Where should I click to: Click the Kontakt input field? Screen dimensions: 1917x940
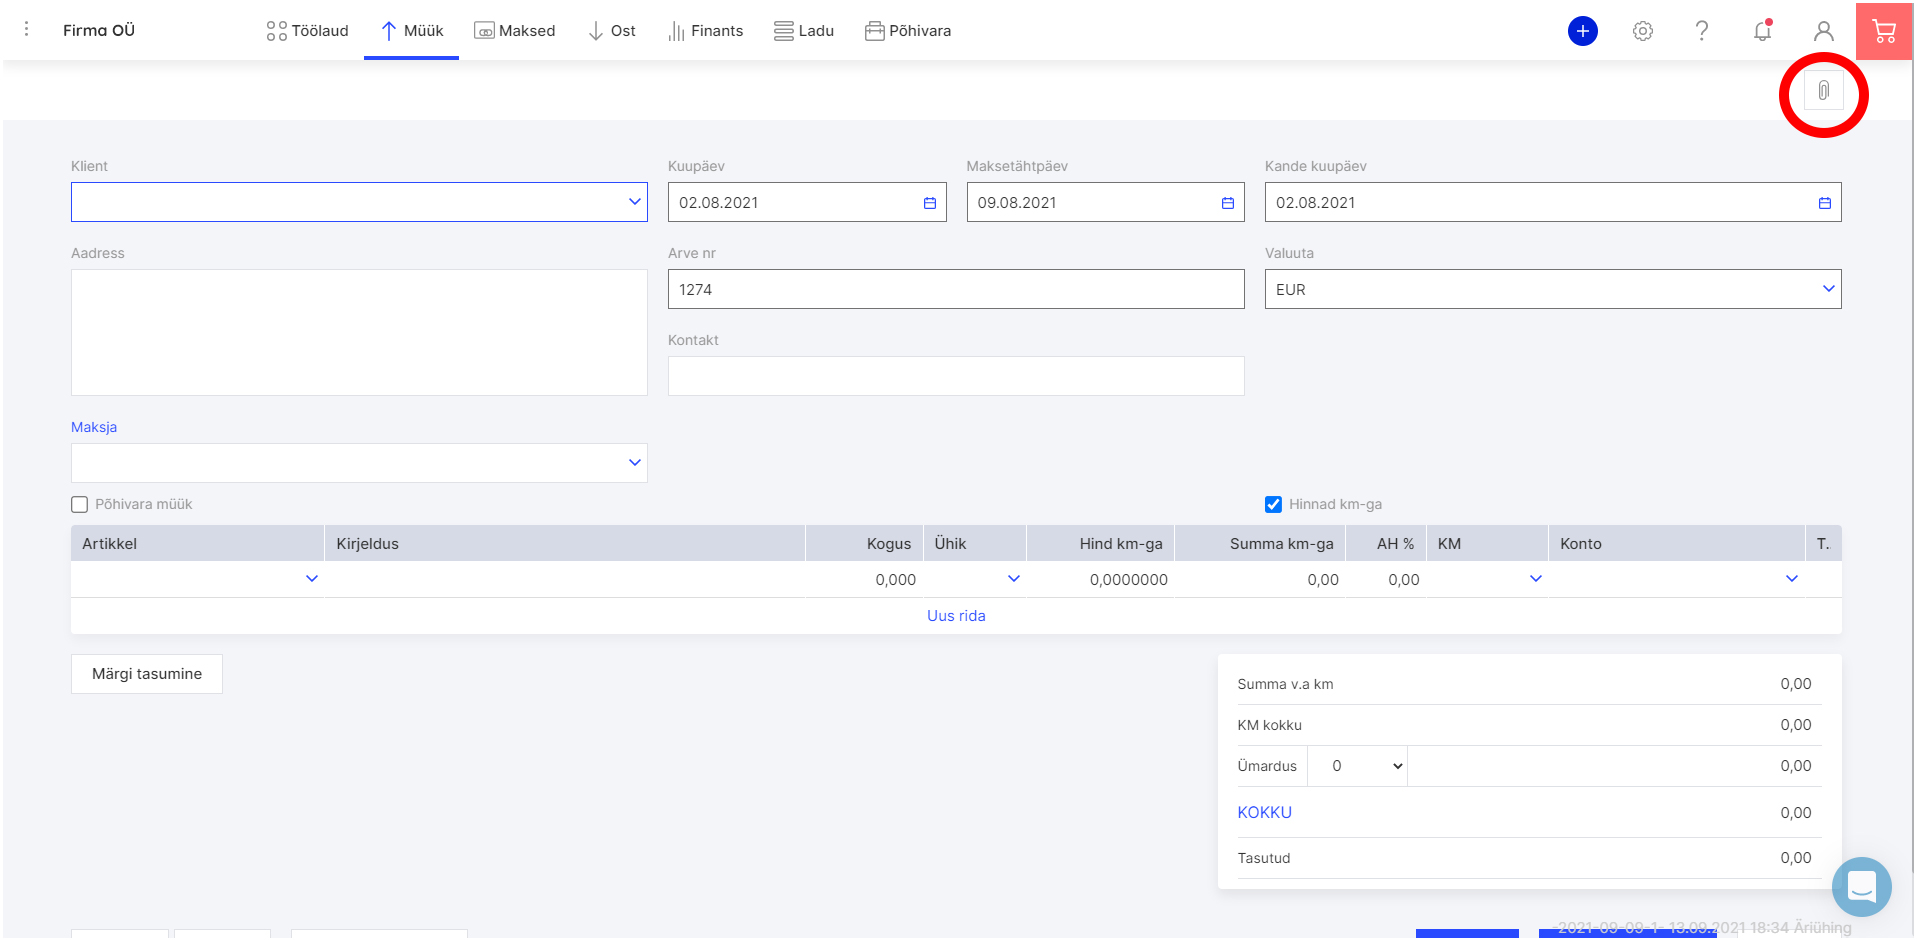point(956,376)
